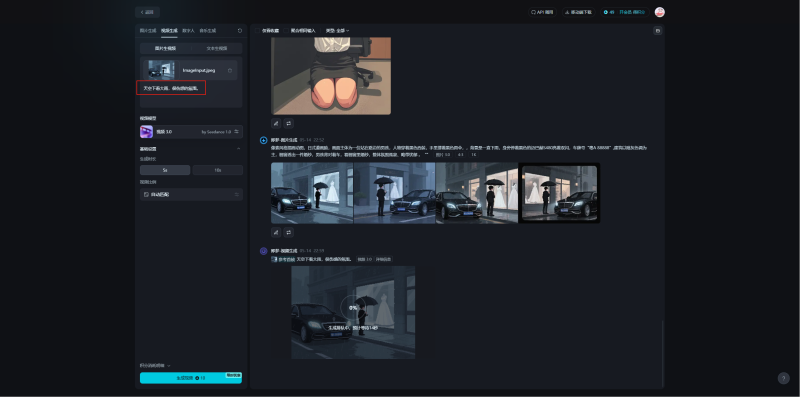800x397 pixels.
Task: Click the cyan generate video button
Action: click(x=191, y=378)
